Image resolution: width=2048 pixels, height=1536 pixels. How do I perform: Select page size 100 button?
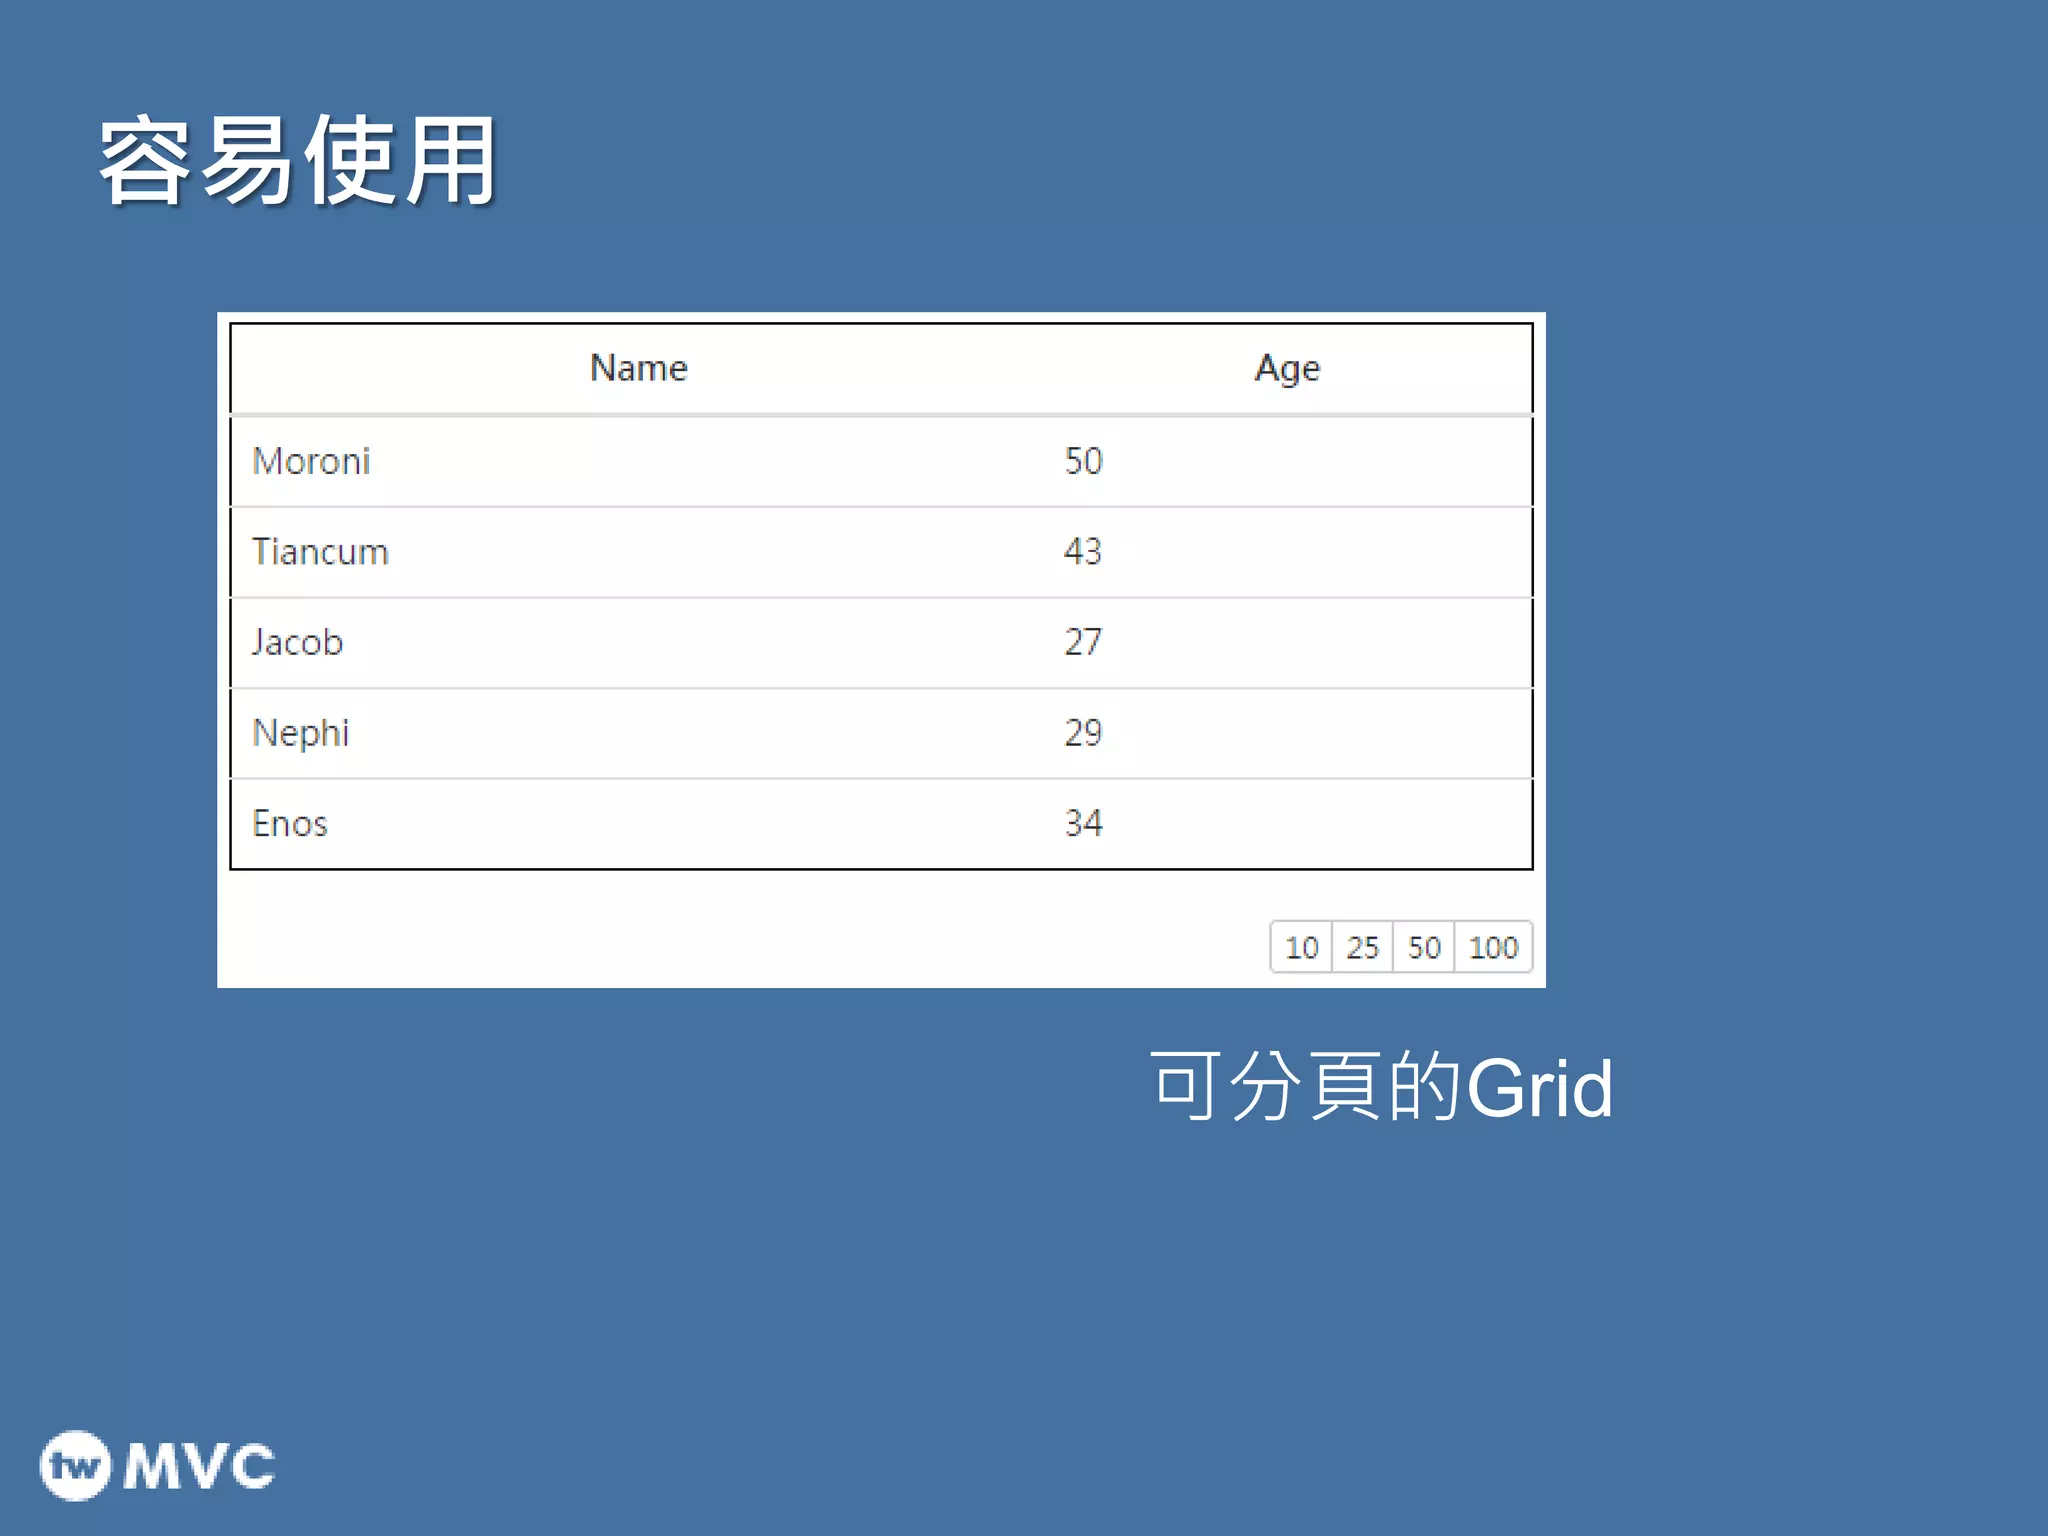pyautogui.click(x=1493, y=947)
